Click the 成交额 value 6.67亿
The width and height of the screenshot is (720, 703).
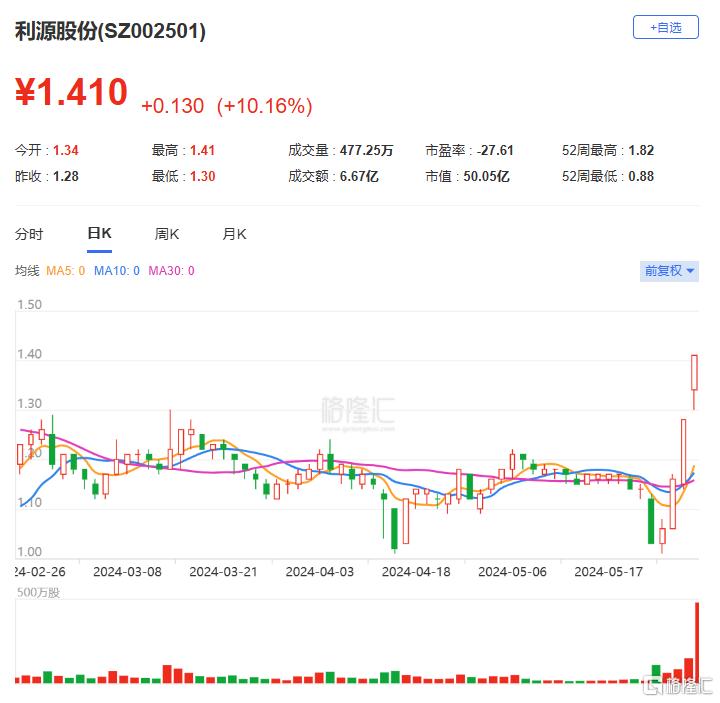(359, 176)
